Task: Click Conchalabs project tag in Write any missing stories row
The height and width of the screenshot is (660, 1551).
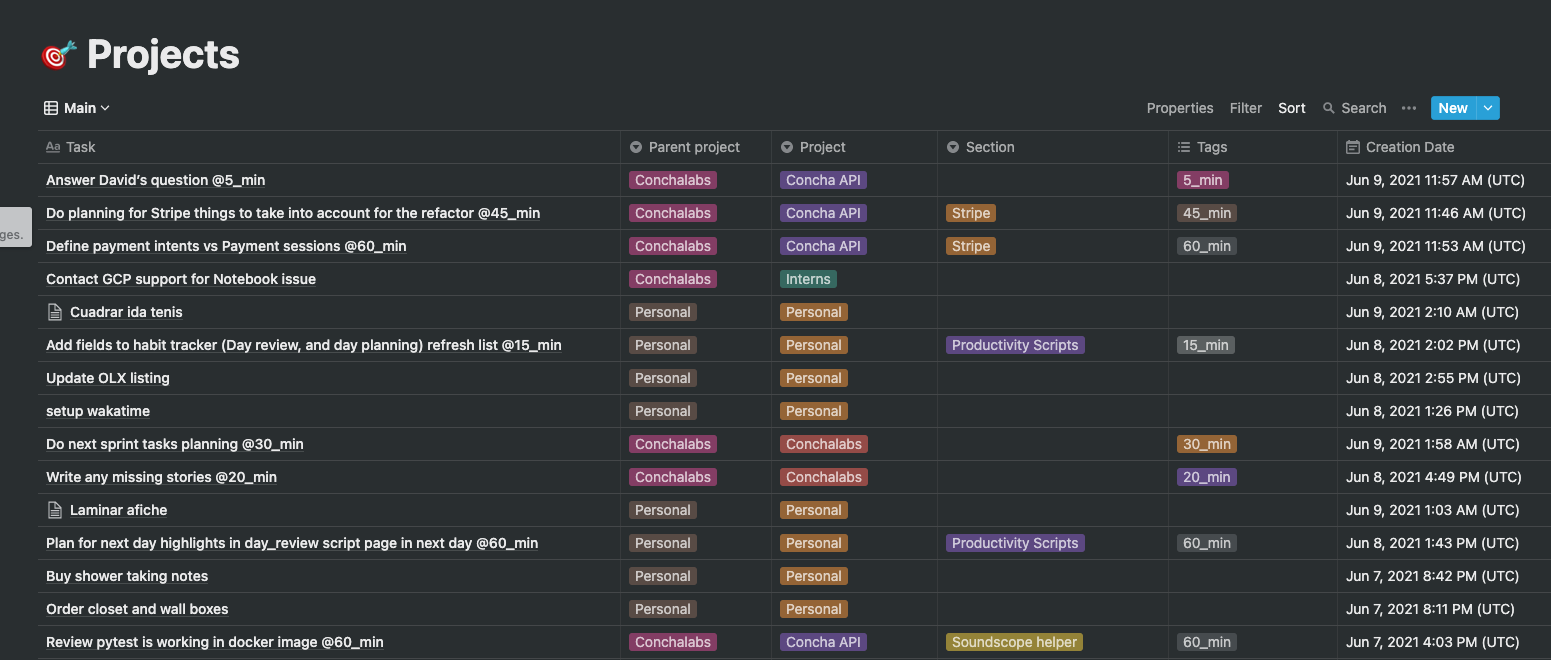Action: coord(824,477)
